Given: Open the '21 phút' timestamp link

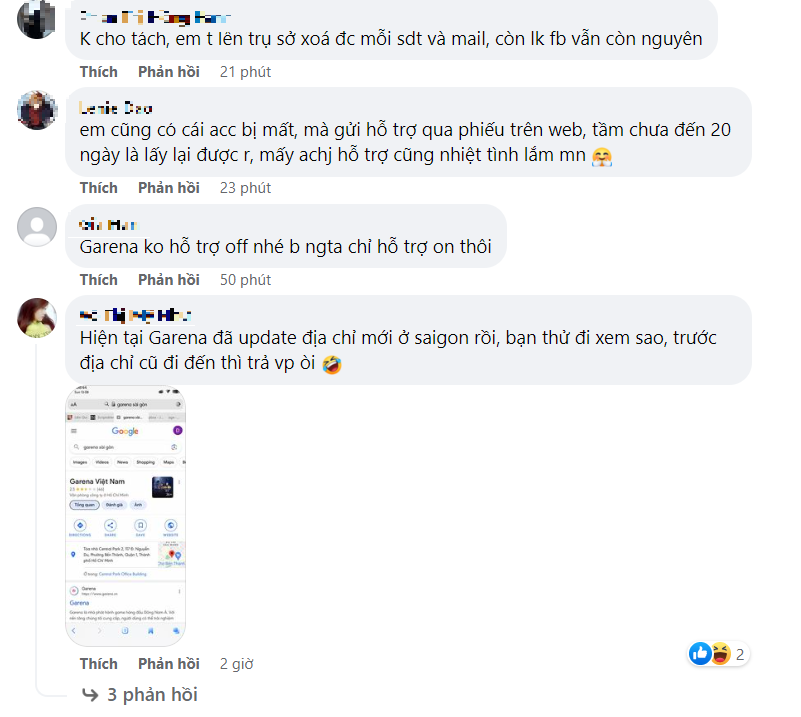Looking at the screenshot, I should 245,72.
